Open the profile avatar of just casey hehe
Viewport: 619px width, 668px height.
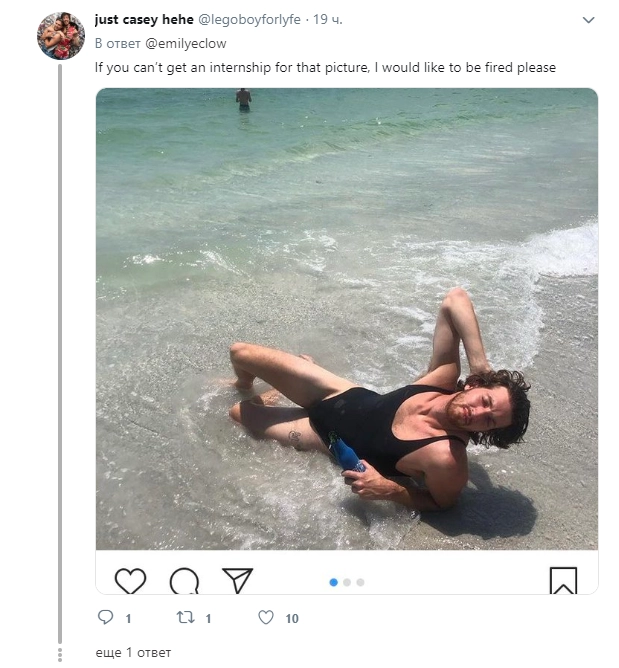pyautogui.click(x=61, y=36)
